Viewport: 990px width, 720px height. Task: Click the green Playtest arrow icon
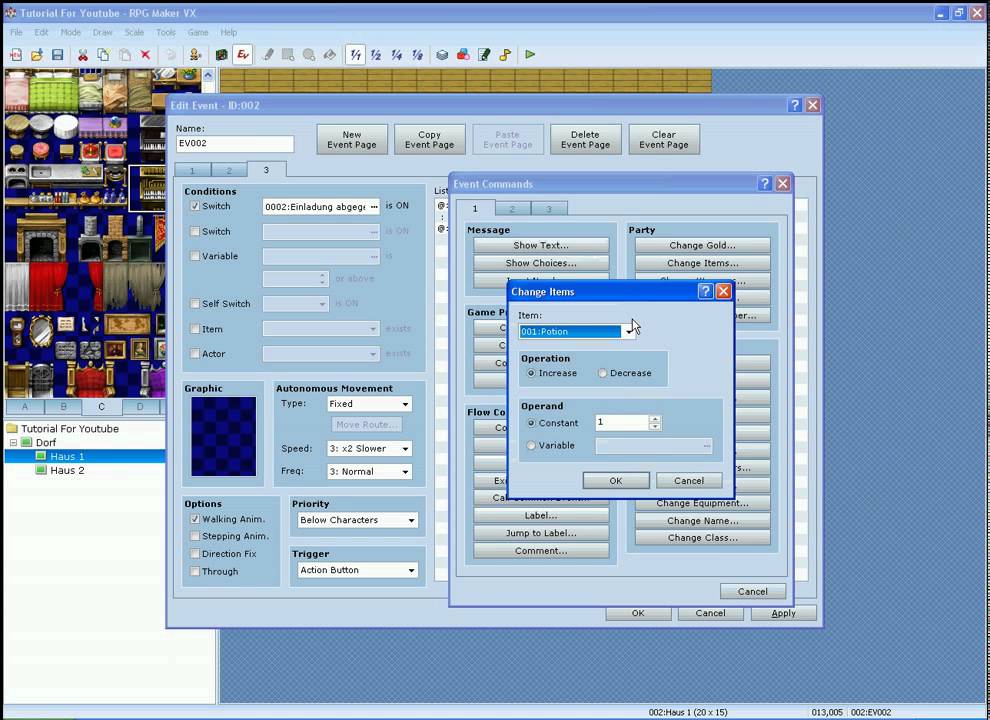coord(530,55)
